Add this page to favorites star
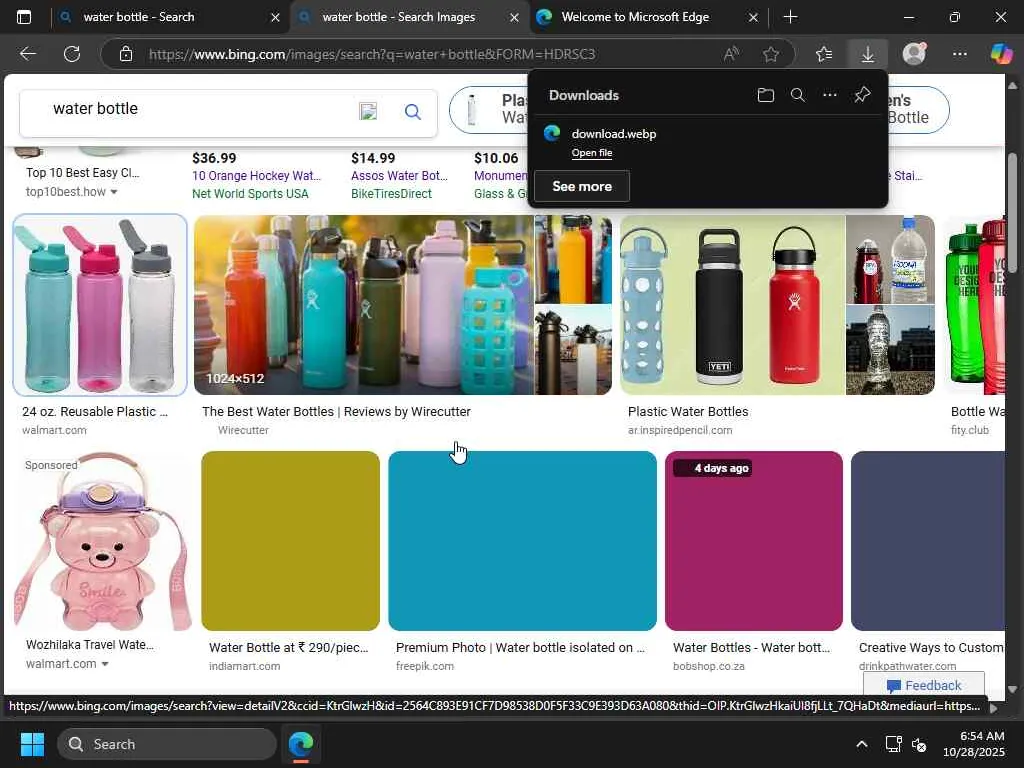The image size is (1024, 768). (x=771, y=54)
